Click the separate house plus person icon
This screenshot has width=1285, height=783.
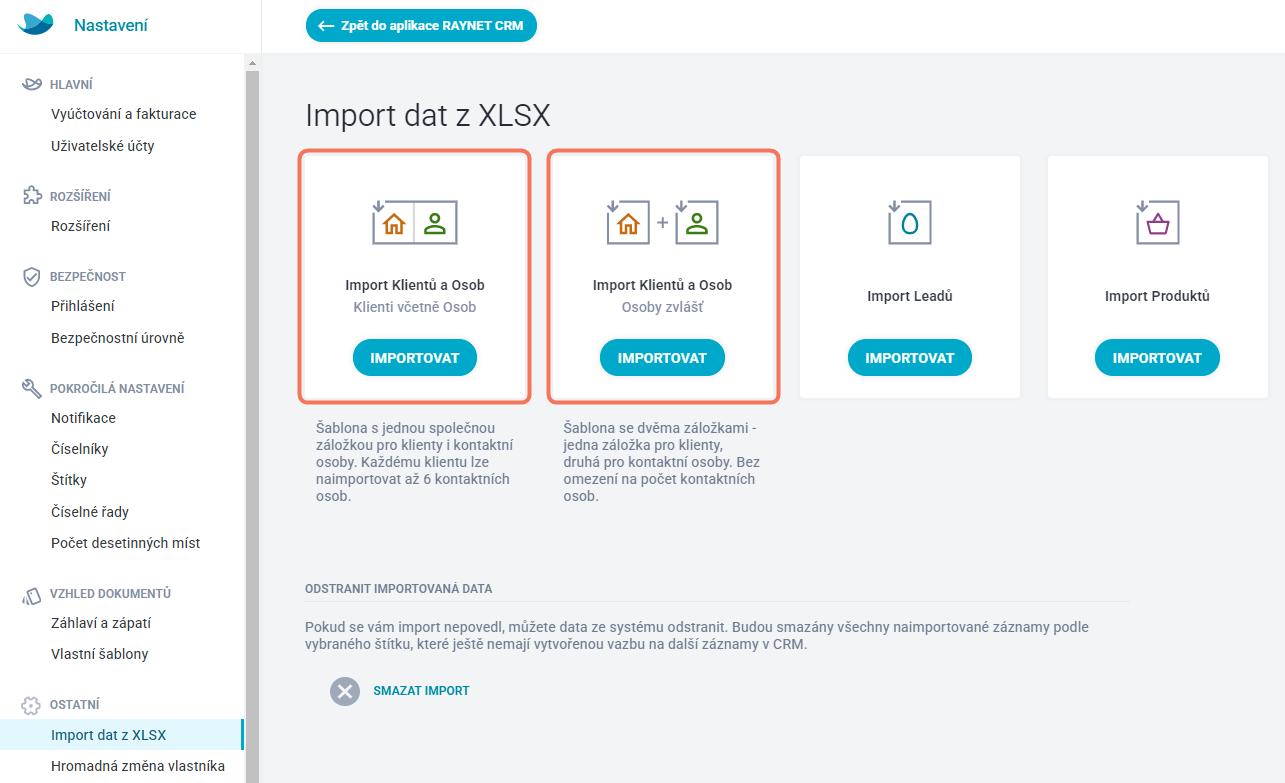(662, 222)
